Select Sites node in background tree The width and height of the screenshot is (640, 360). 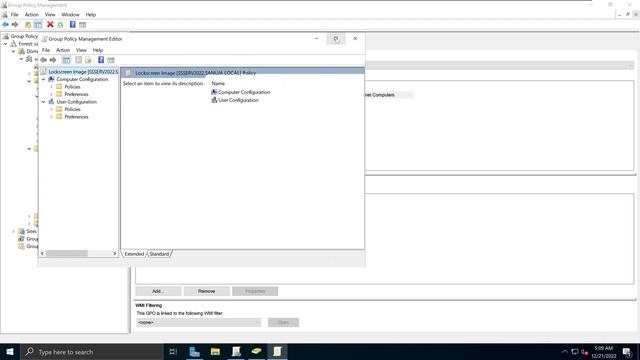tap(31, 231)
